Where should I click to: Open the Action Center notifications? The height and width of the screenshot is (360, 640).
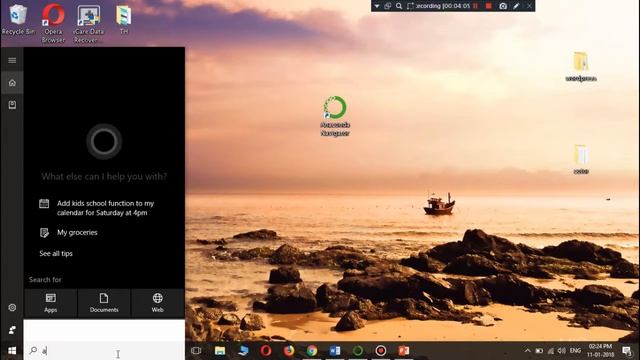[627, 351]
